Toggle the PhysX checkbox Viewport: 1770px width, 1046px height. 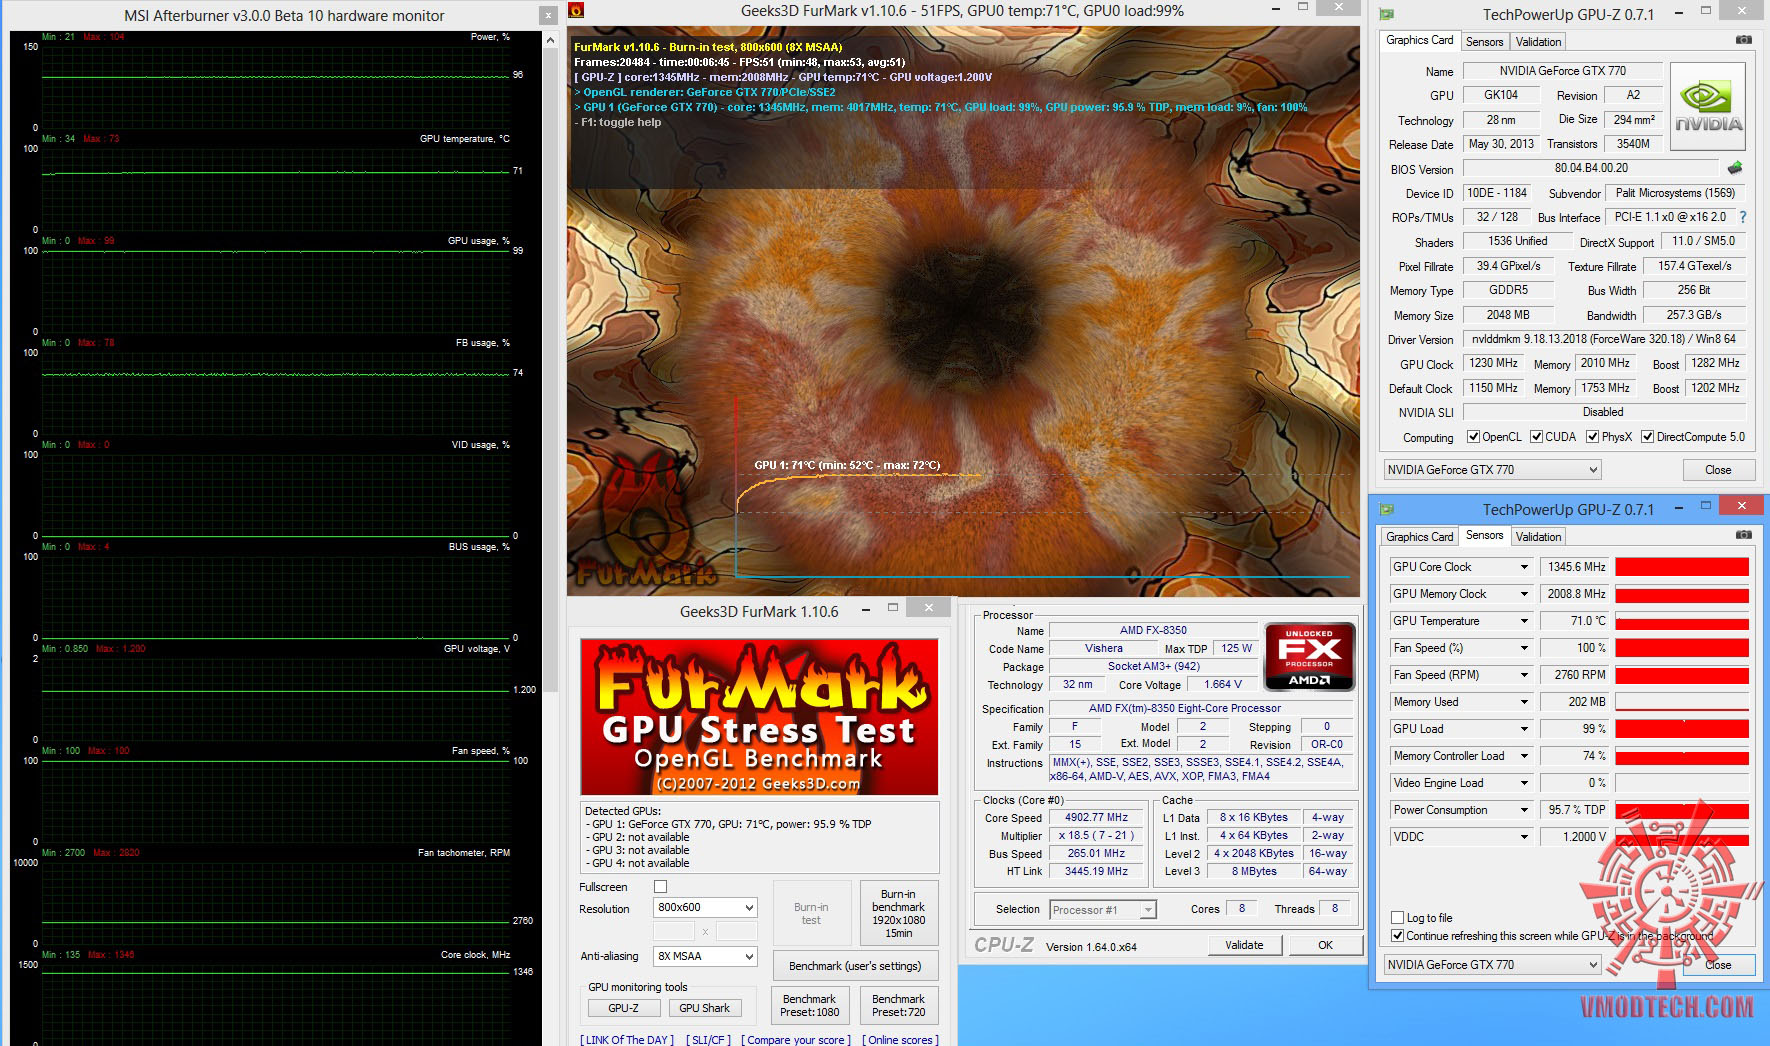1593,437
